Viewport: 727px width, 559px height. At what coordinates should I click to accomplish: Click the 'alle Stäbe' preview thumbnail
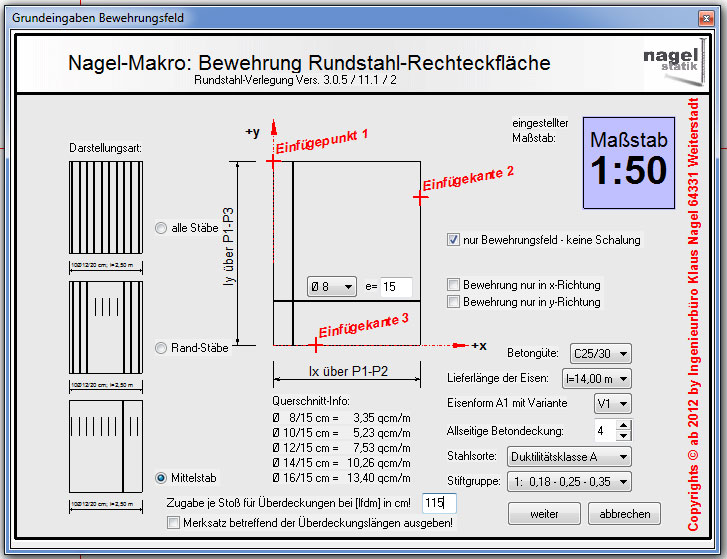pyautogui.click(x=107, y=209)
